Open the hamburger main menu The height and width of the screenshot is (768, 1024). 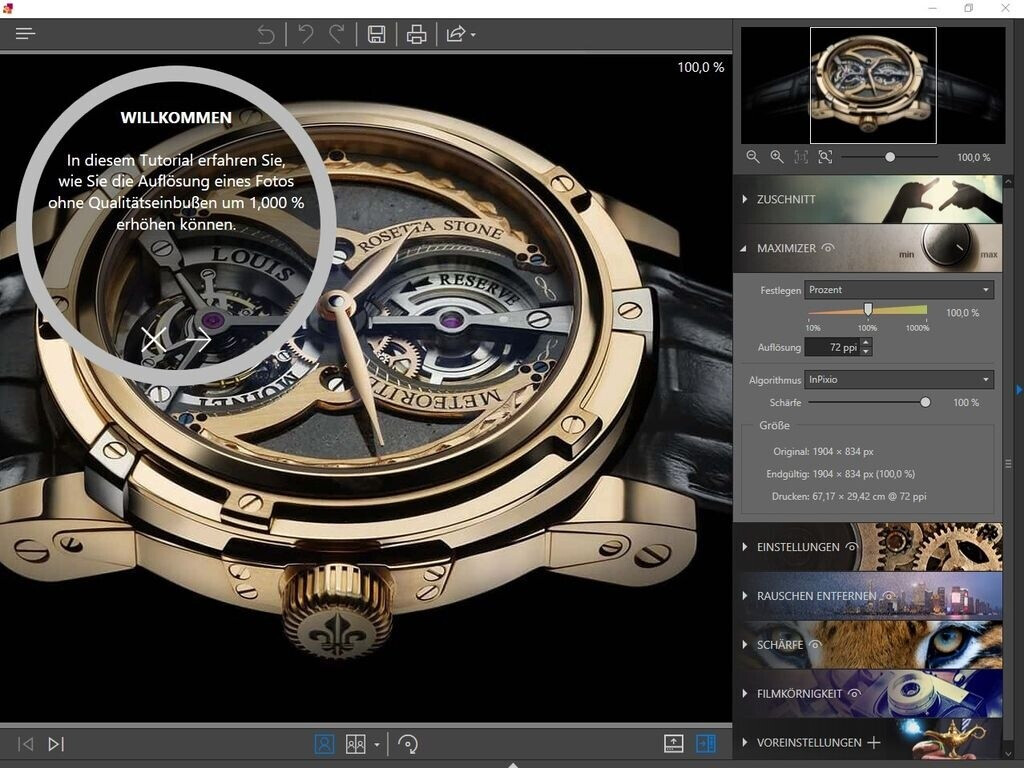(25, 34)
